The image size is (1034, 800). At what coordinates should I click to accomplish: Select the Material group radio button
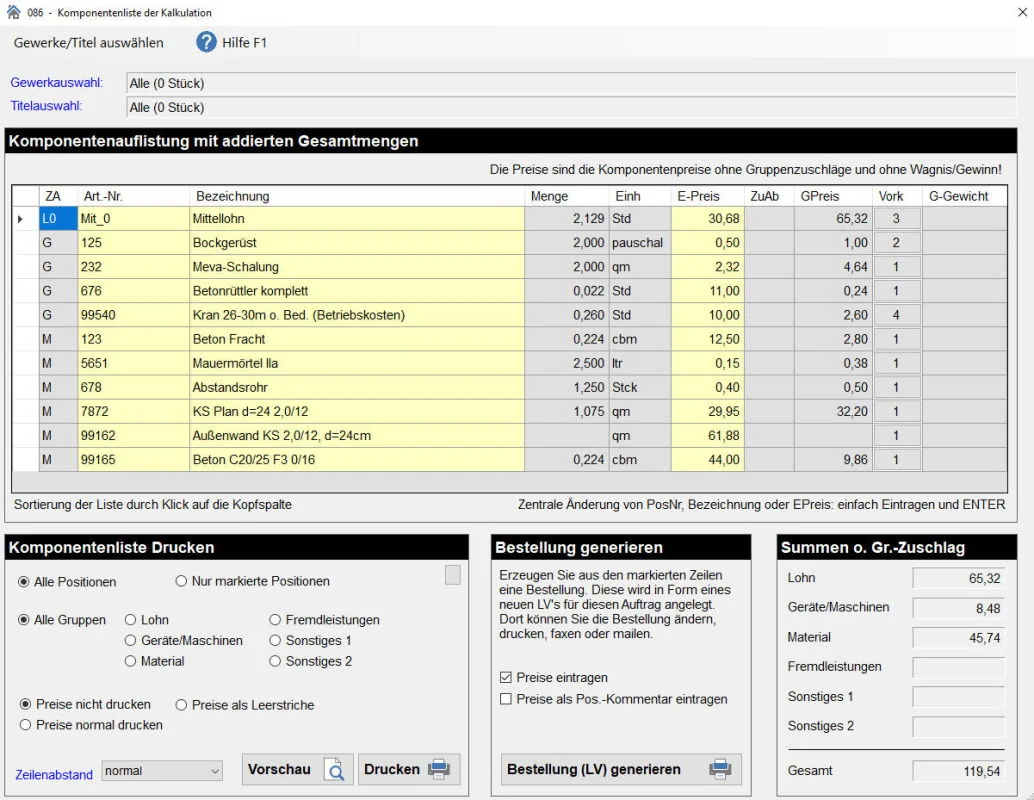131,661
